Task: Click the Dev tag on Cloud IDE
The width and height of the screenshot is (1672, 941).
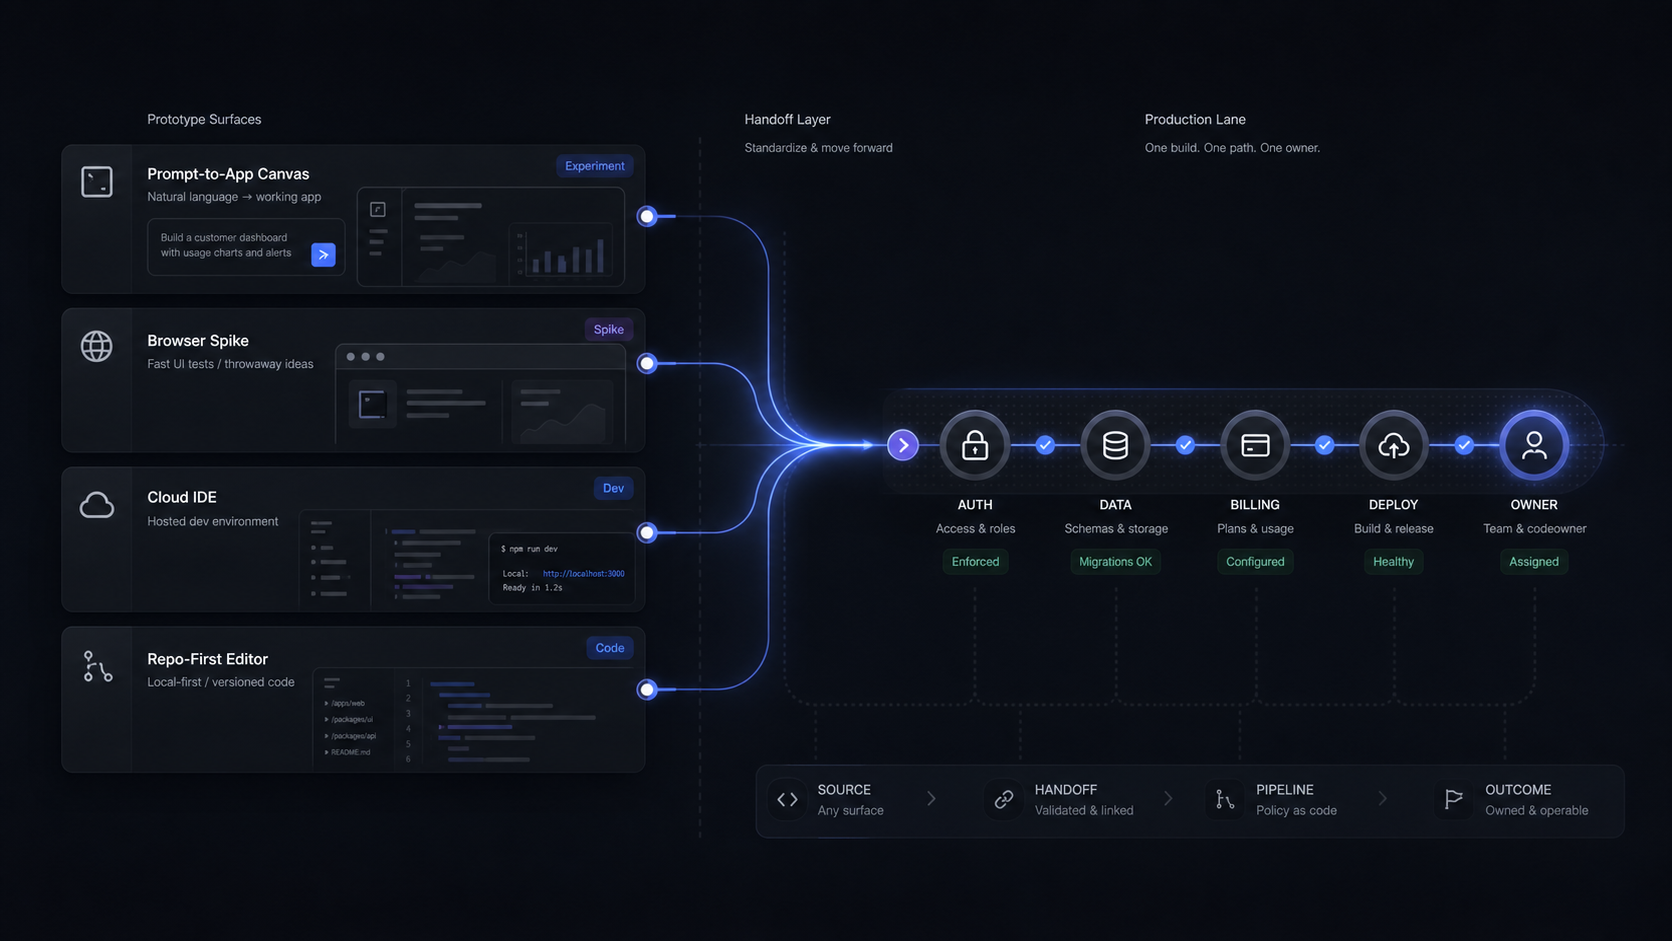Action: (613, 488)
